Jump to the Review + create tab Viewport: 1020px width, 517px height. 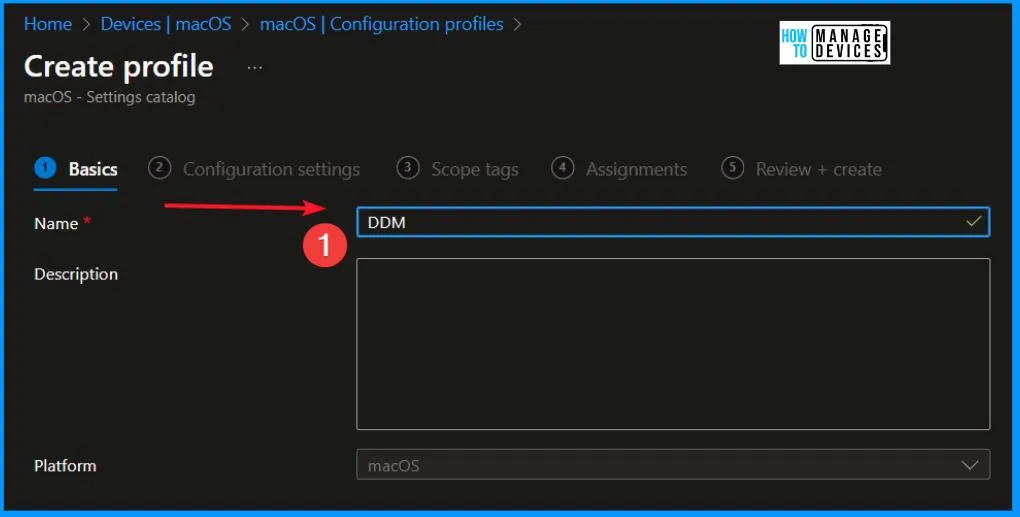coord(818,169)
